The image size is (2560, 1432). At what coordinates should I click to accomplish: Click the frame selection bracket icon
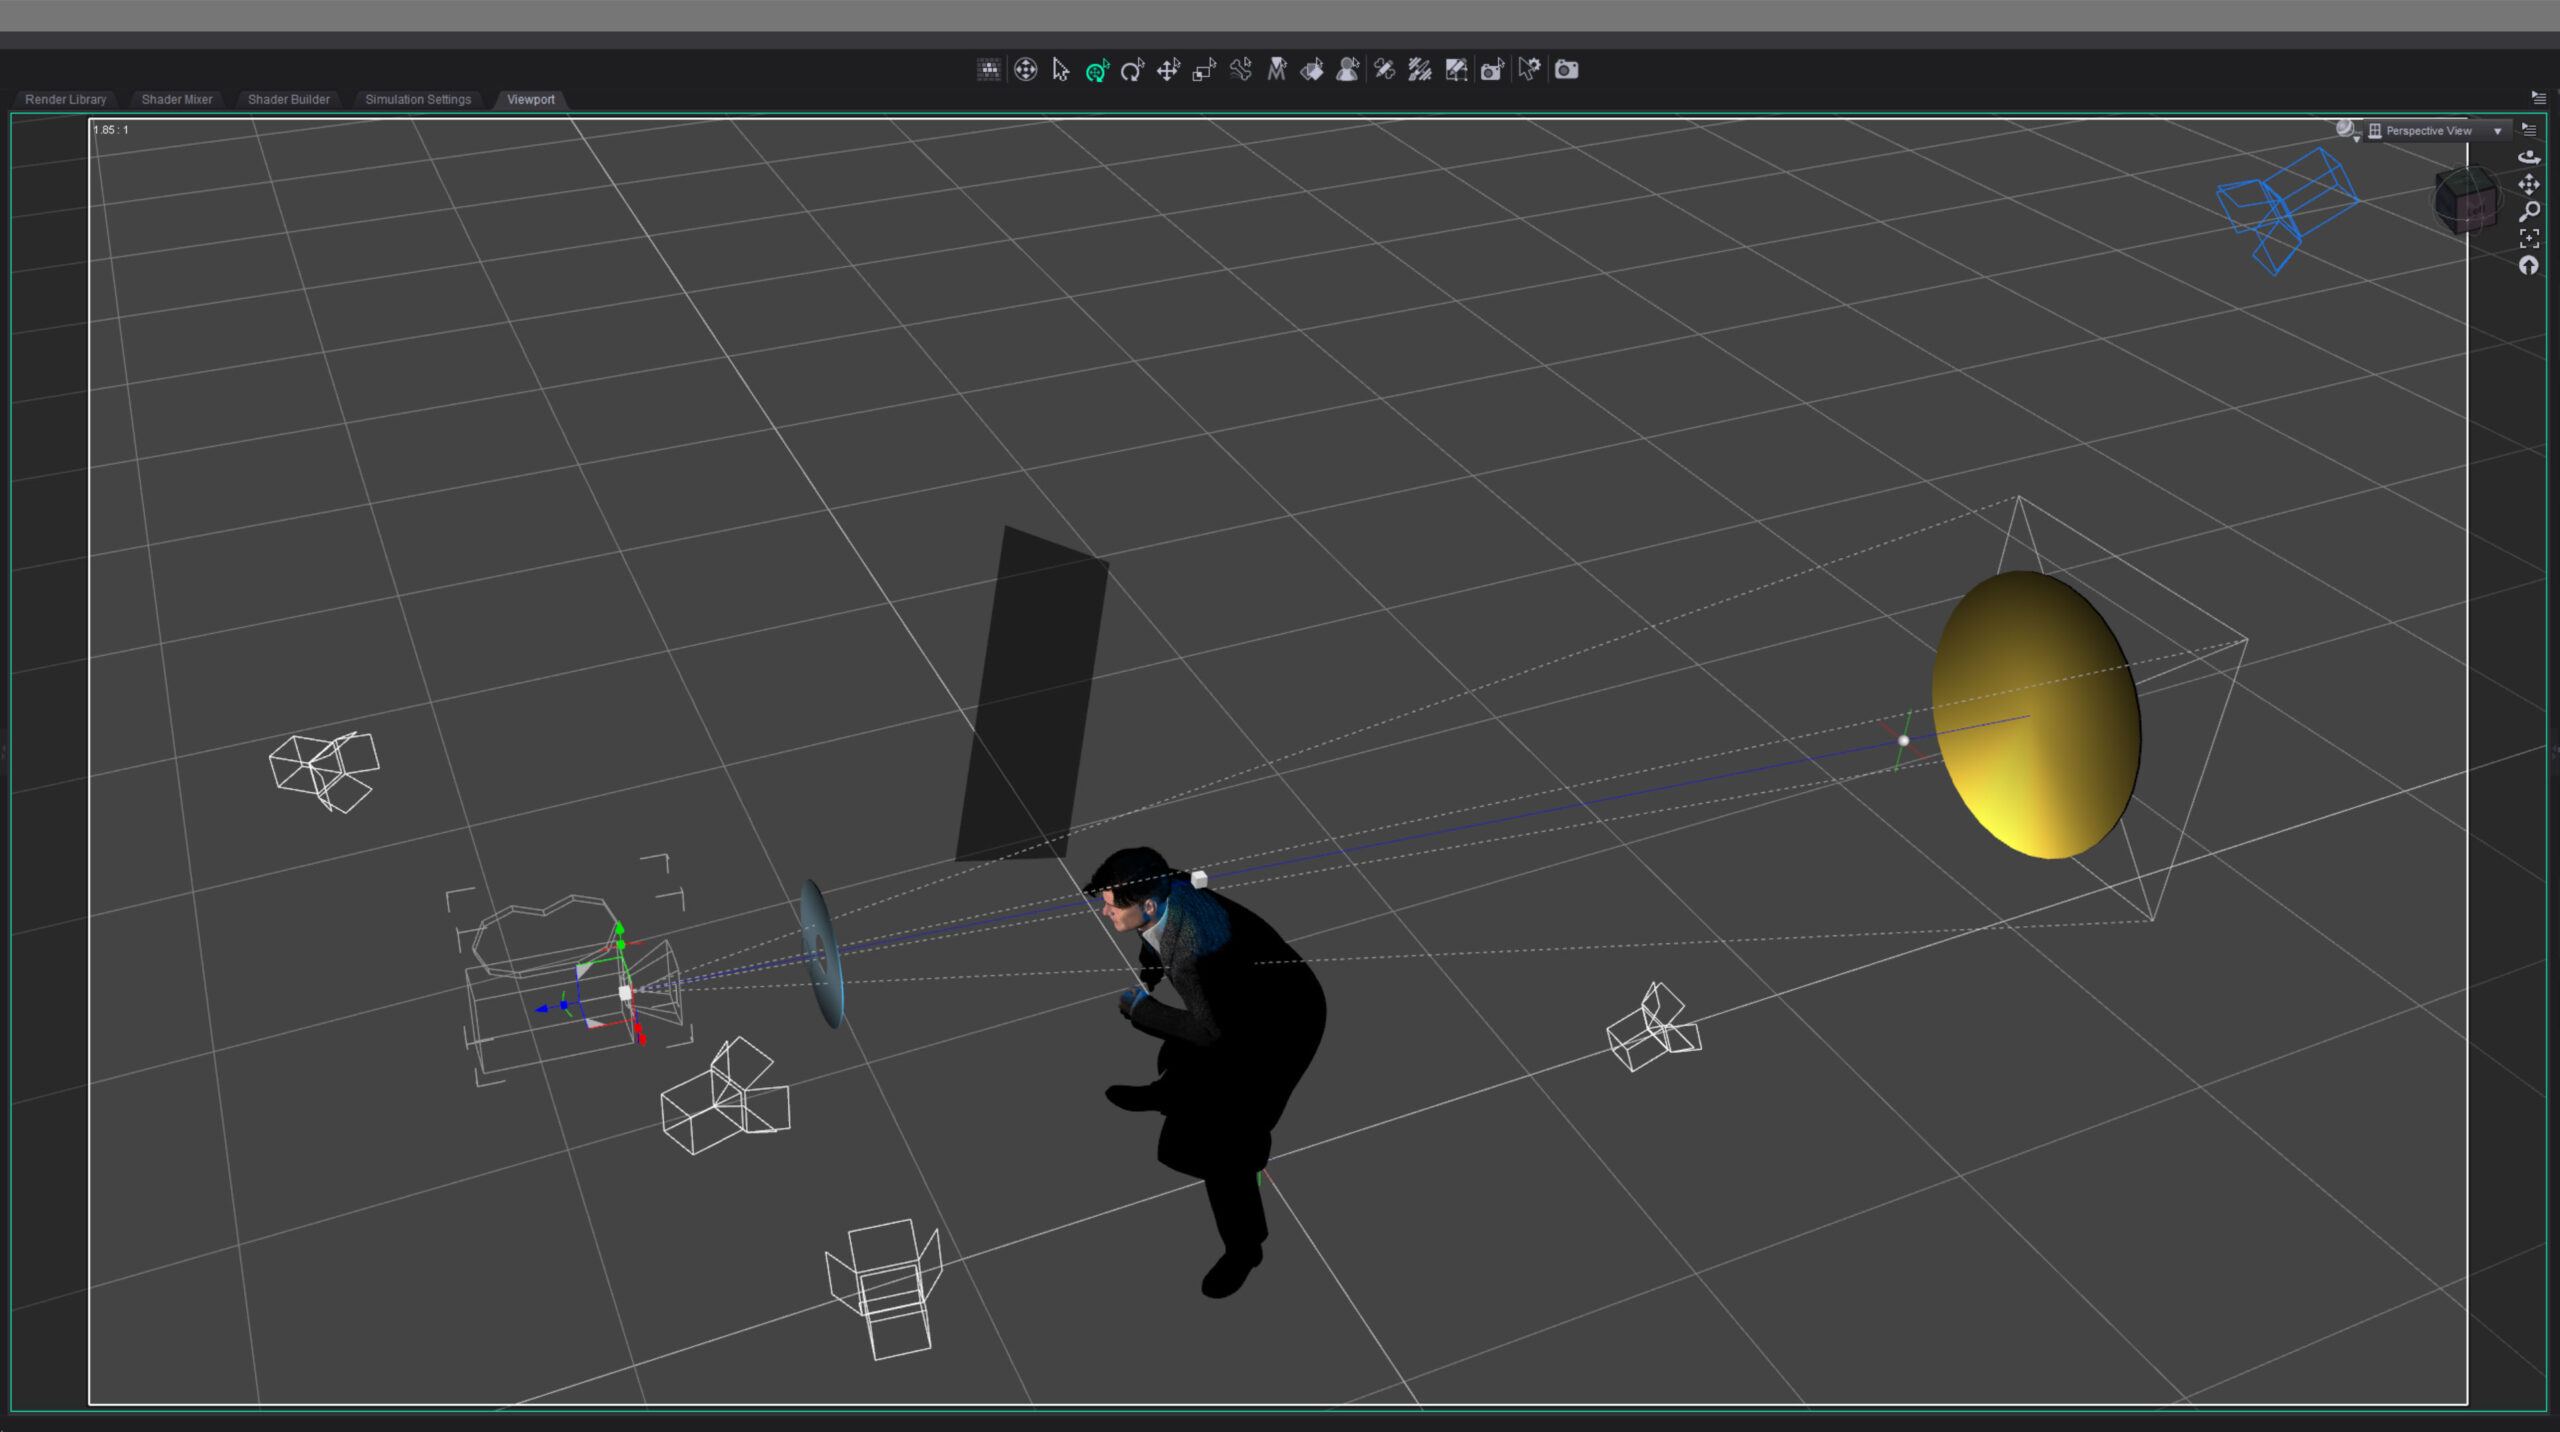(2529, 238)
